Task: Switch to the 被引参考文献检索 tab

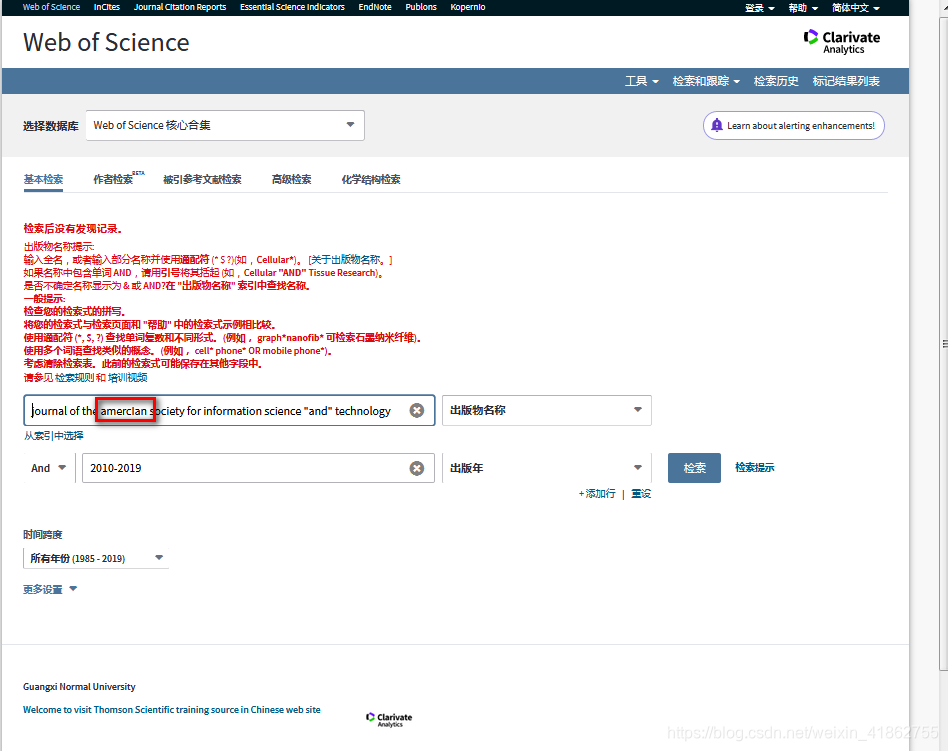Action: click(x=202, y=180)
